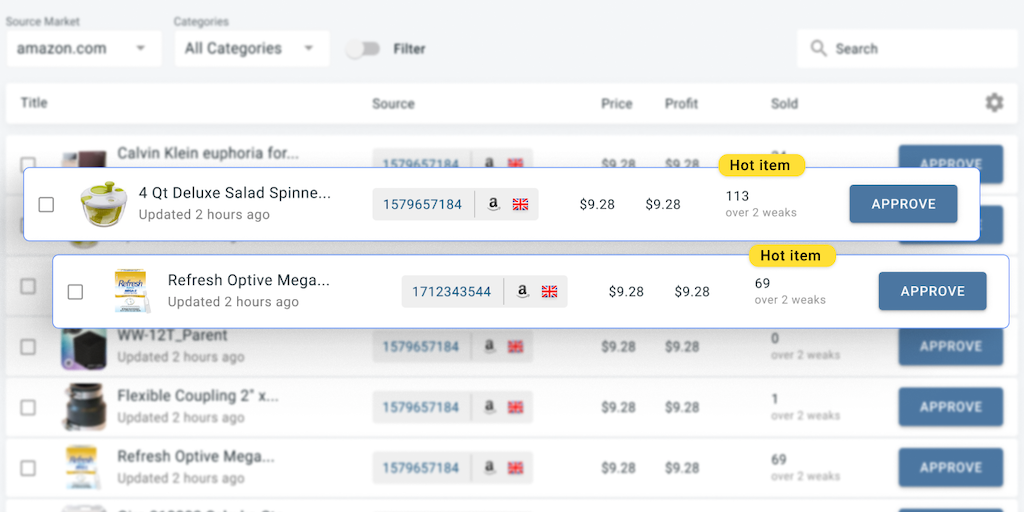Click Amazon icon in Salad Spinner row
1024x512 pixels.
click(x=493, y=204)
